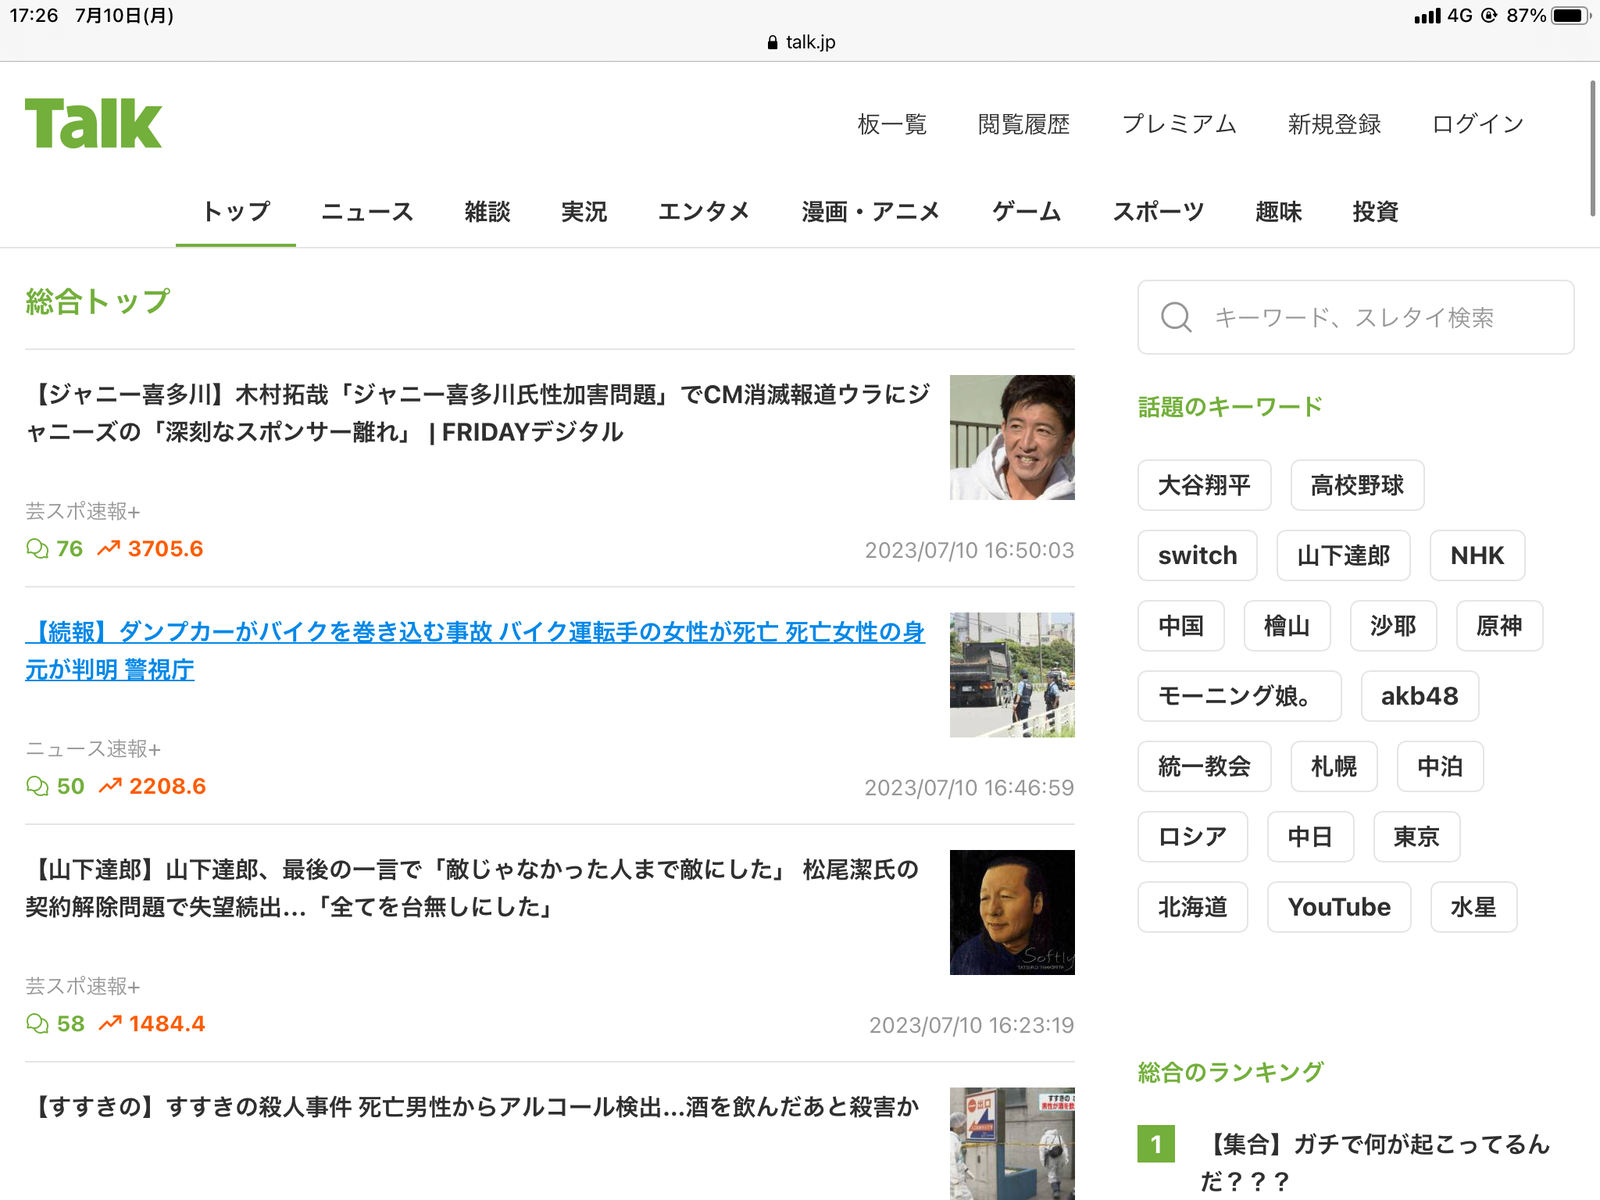This screenshot has height=1200, width=1600.
Task: Click the 沙耶 keyword tag
Action: point(1393,626)
